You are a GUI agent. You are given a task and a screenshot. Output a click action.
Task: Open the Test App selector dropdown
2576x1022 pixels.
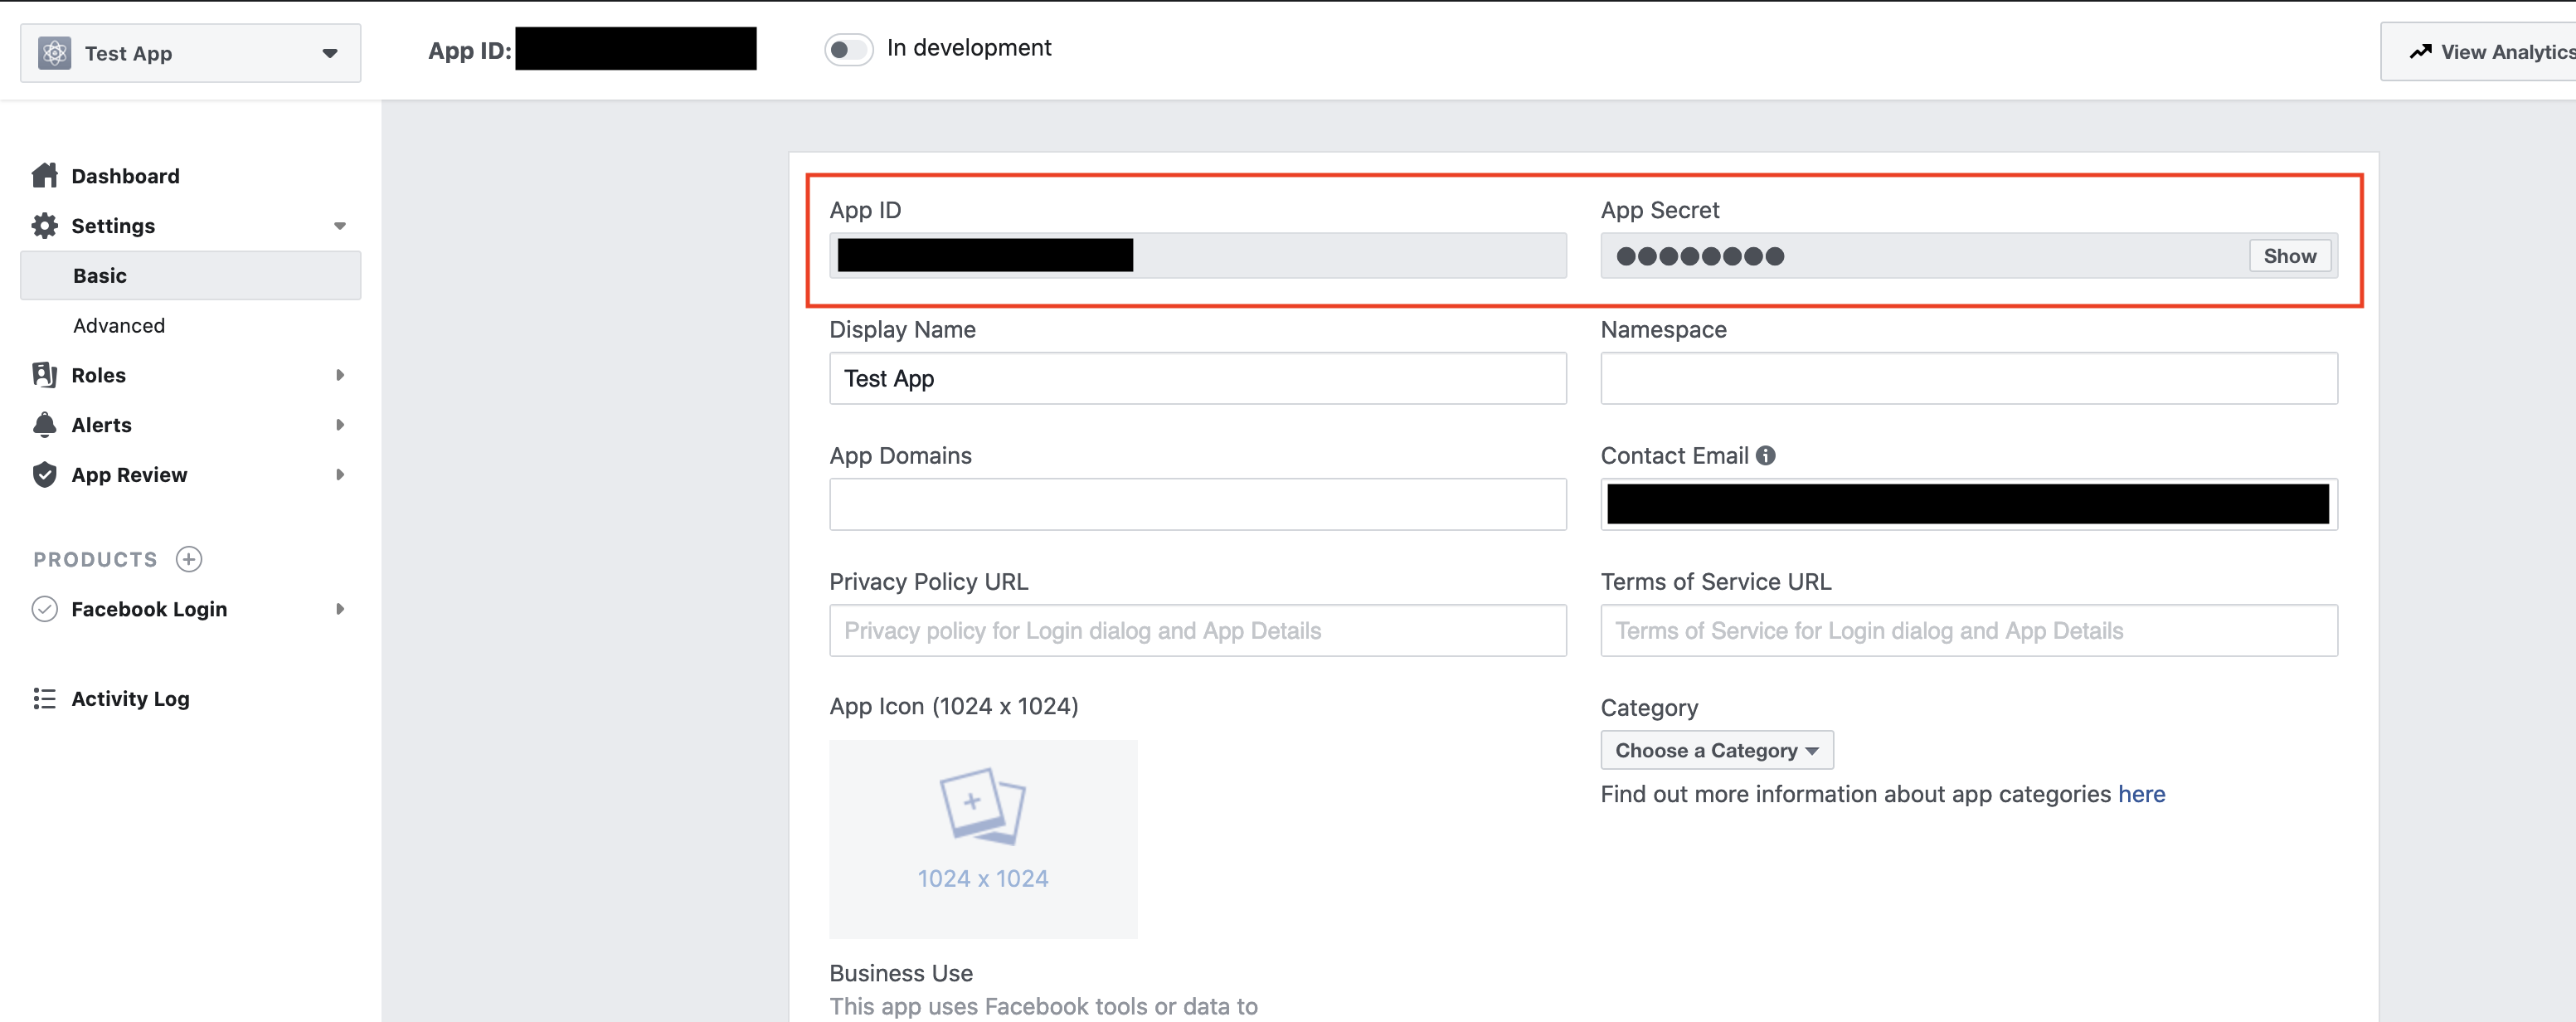point(190,53)
